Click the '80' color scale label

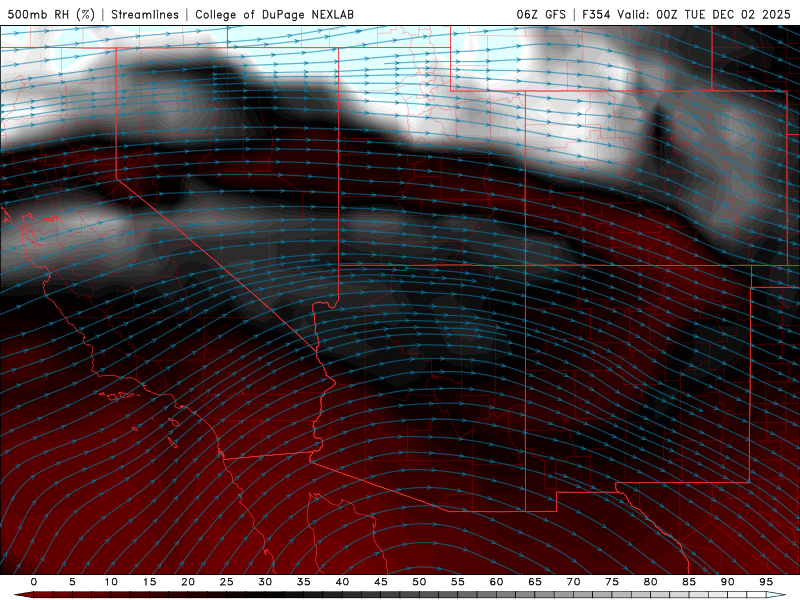click(x=650, y=582)
